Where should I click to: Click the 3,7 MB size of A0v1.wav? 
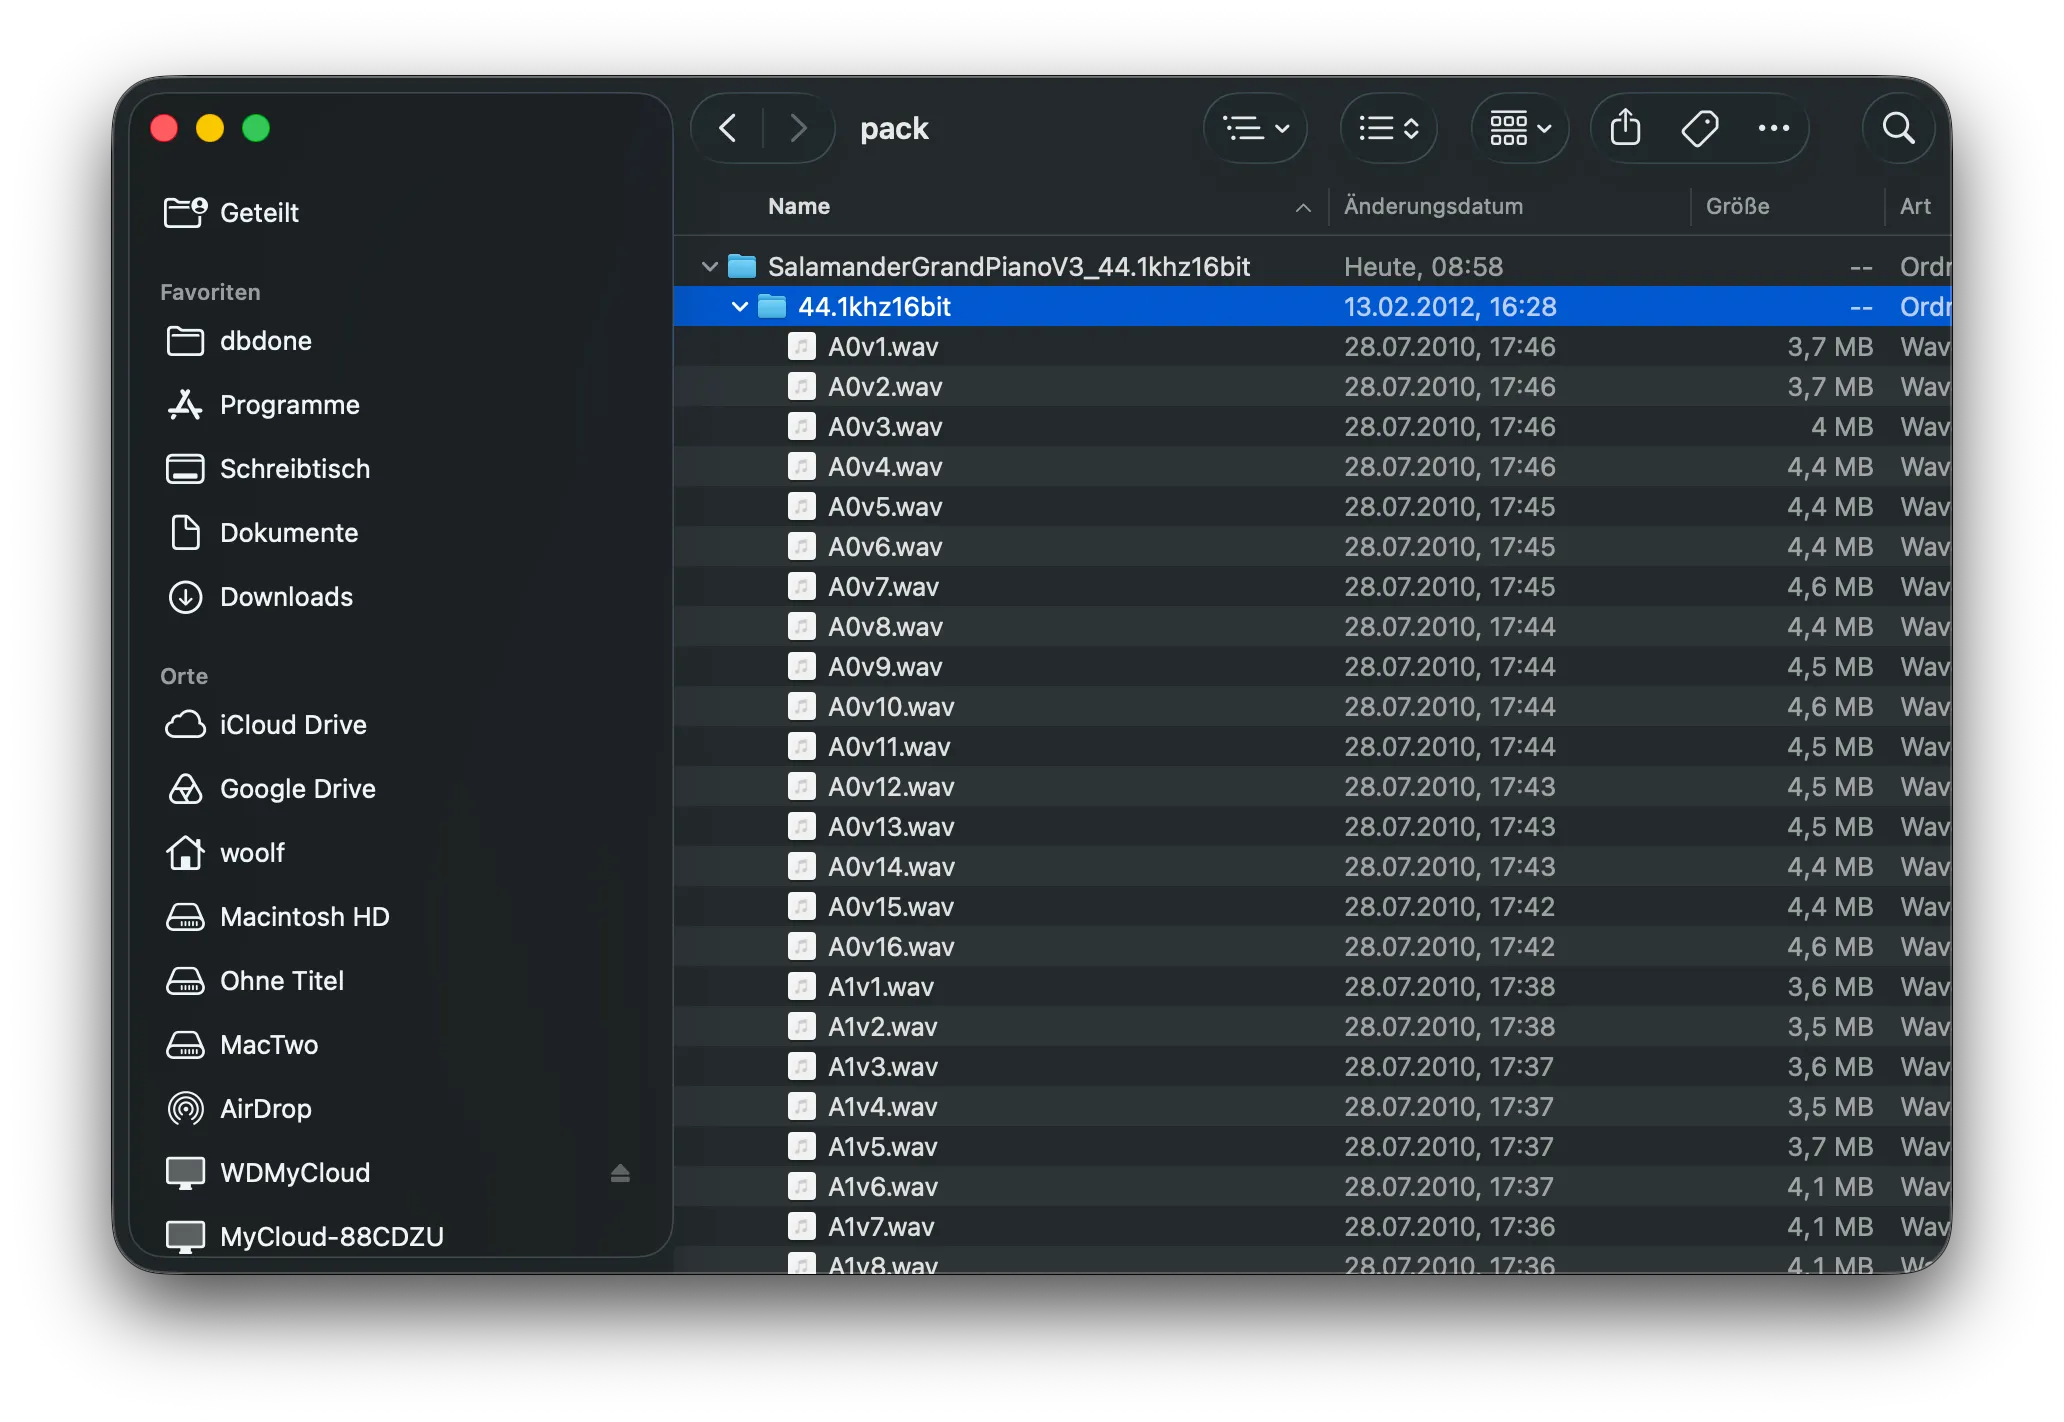[x=1830, y=347]
